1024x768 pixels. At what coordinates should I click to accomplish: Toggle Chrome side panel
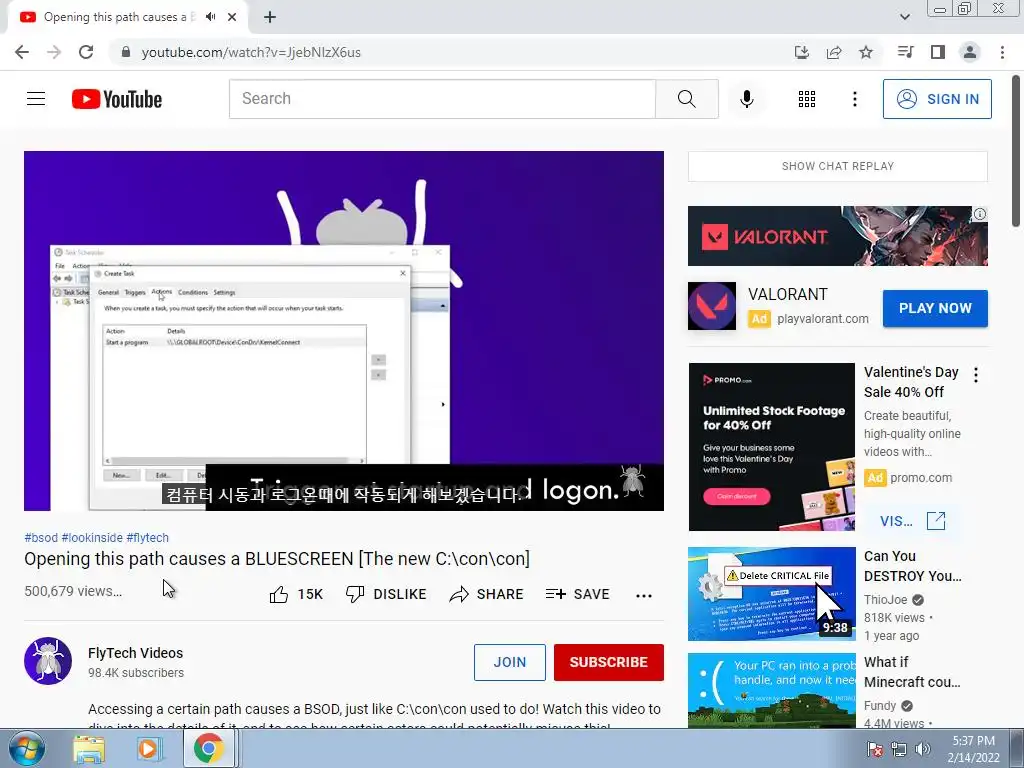pos(938,52)
